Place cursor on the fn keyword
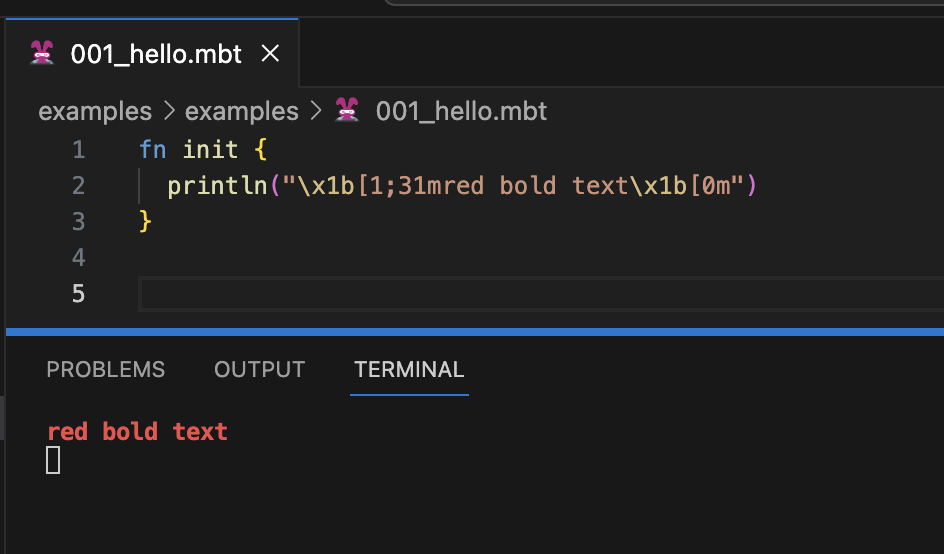944x554 pixels. pos(153,150)
